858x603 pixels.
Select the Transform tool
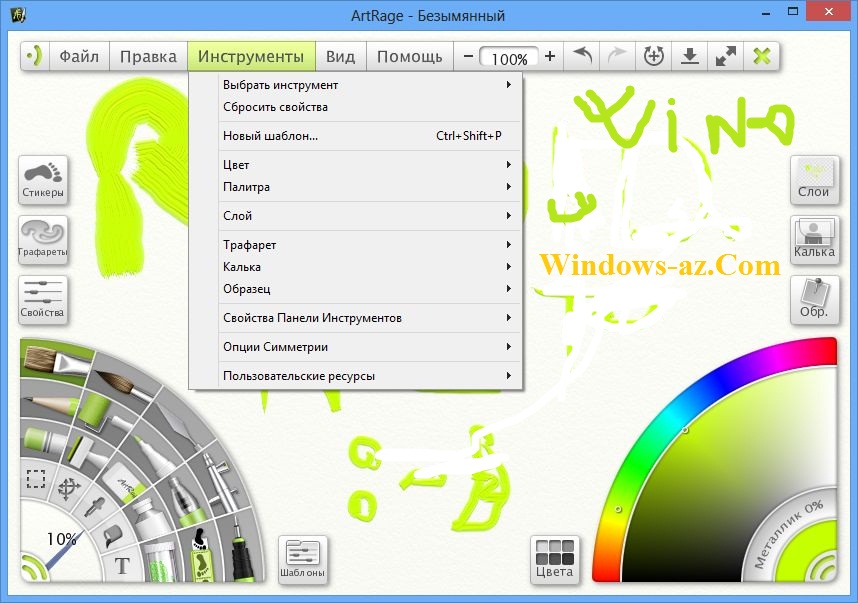(68, 489)
